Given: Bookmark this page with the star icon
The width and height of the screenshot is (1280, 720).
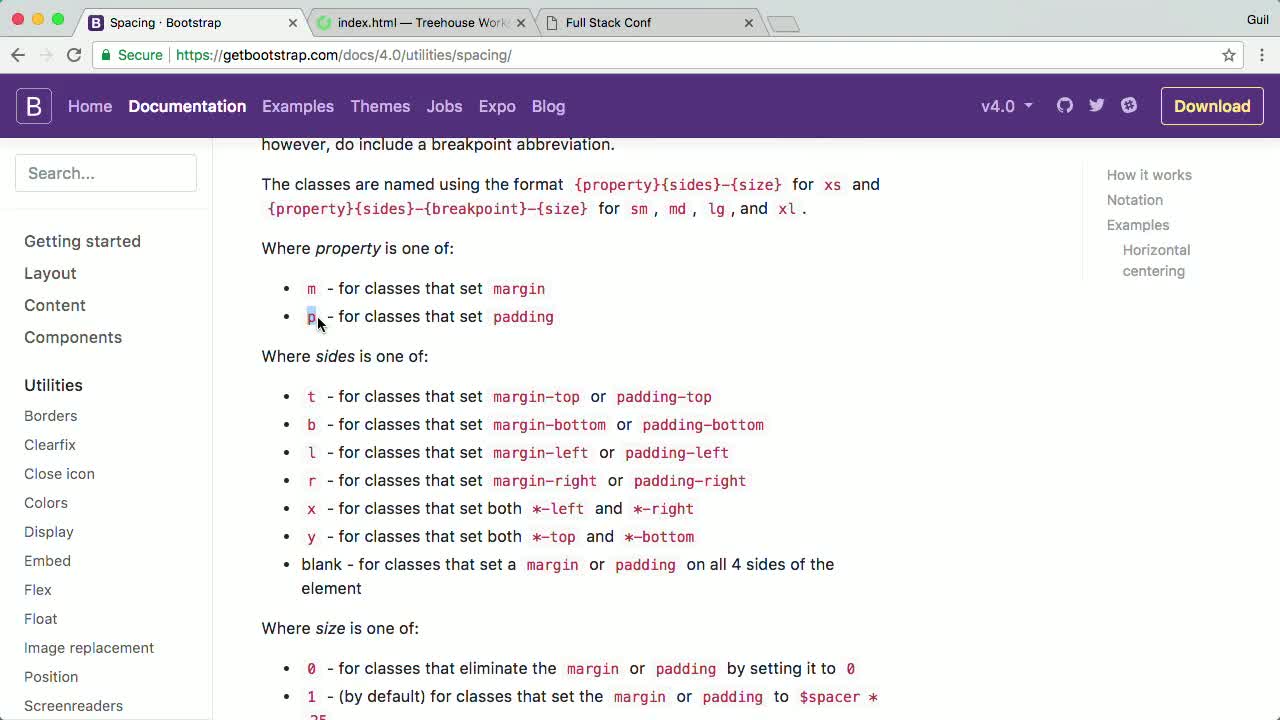Looking at the screenshot, I should 1229,55.
